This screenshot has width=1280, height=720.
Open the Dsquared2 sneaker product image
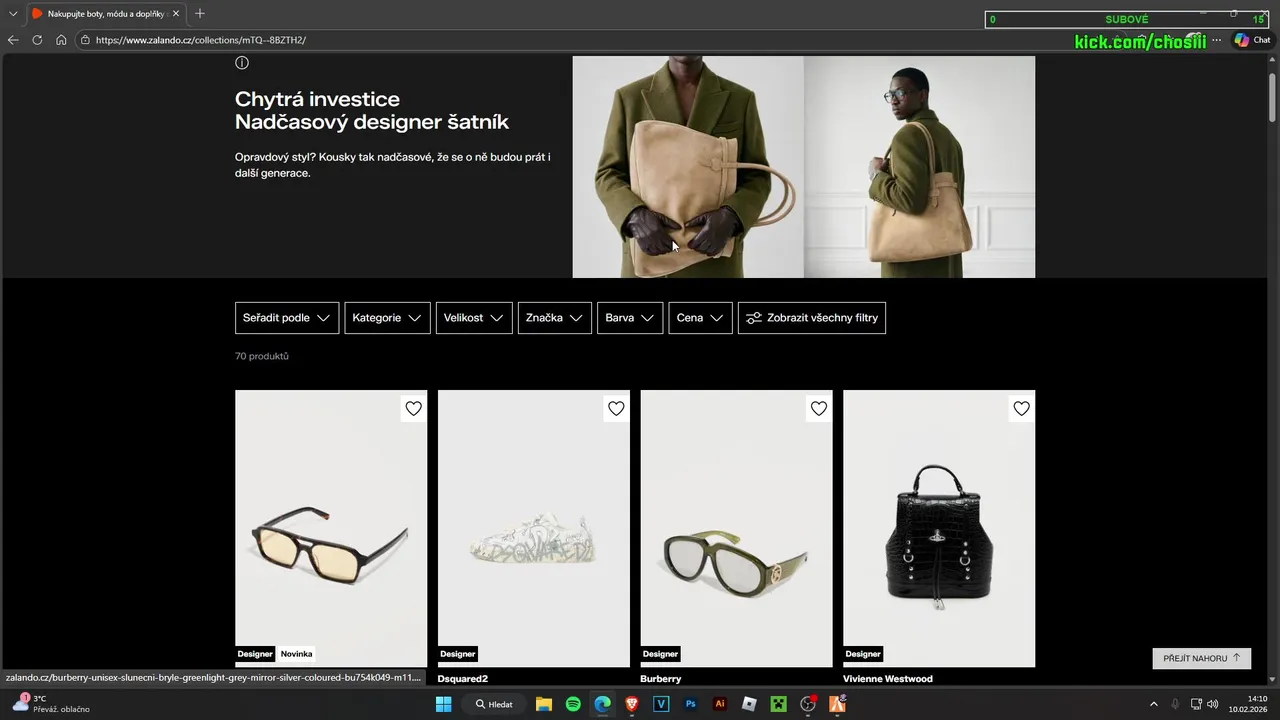pyautogui.click(x=534, y=528)
